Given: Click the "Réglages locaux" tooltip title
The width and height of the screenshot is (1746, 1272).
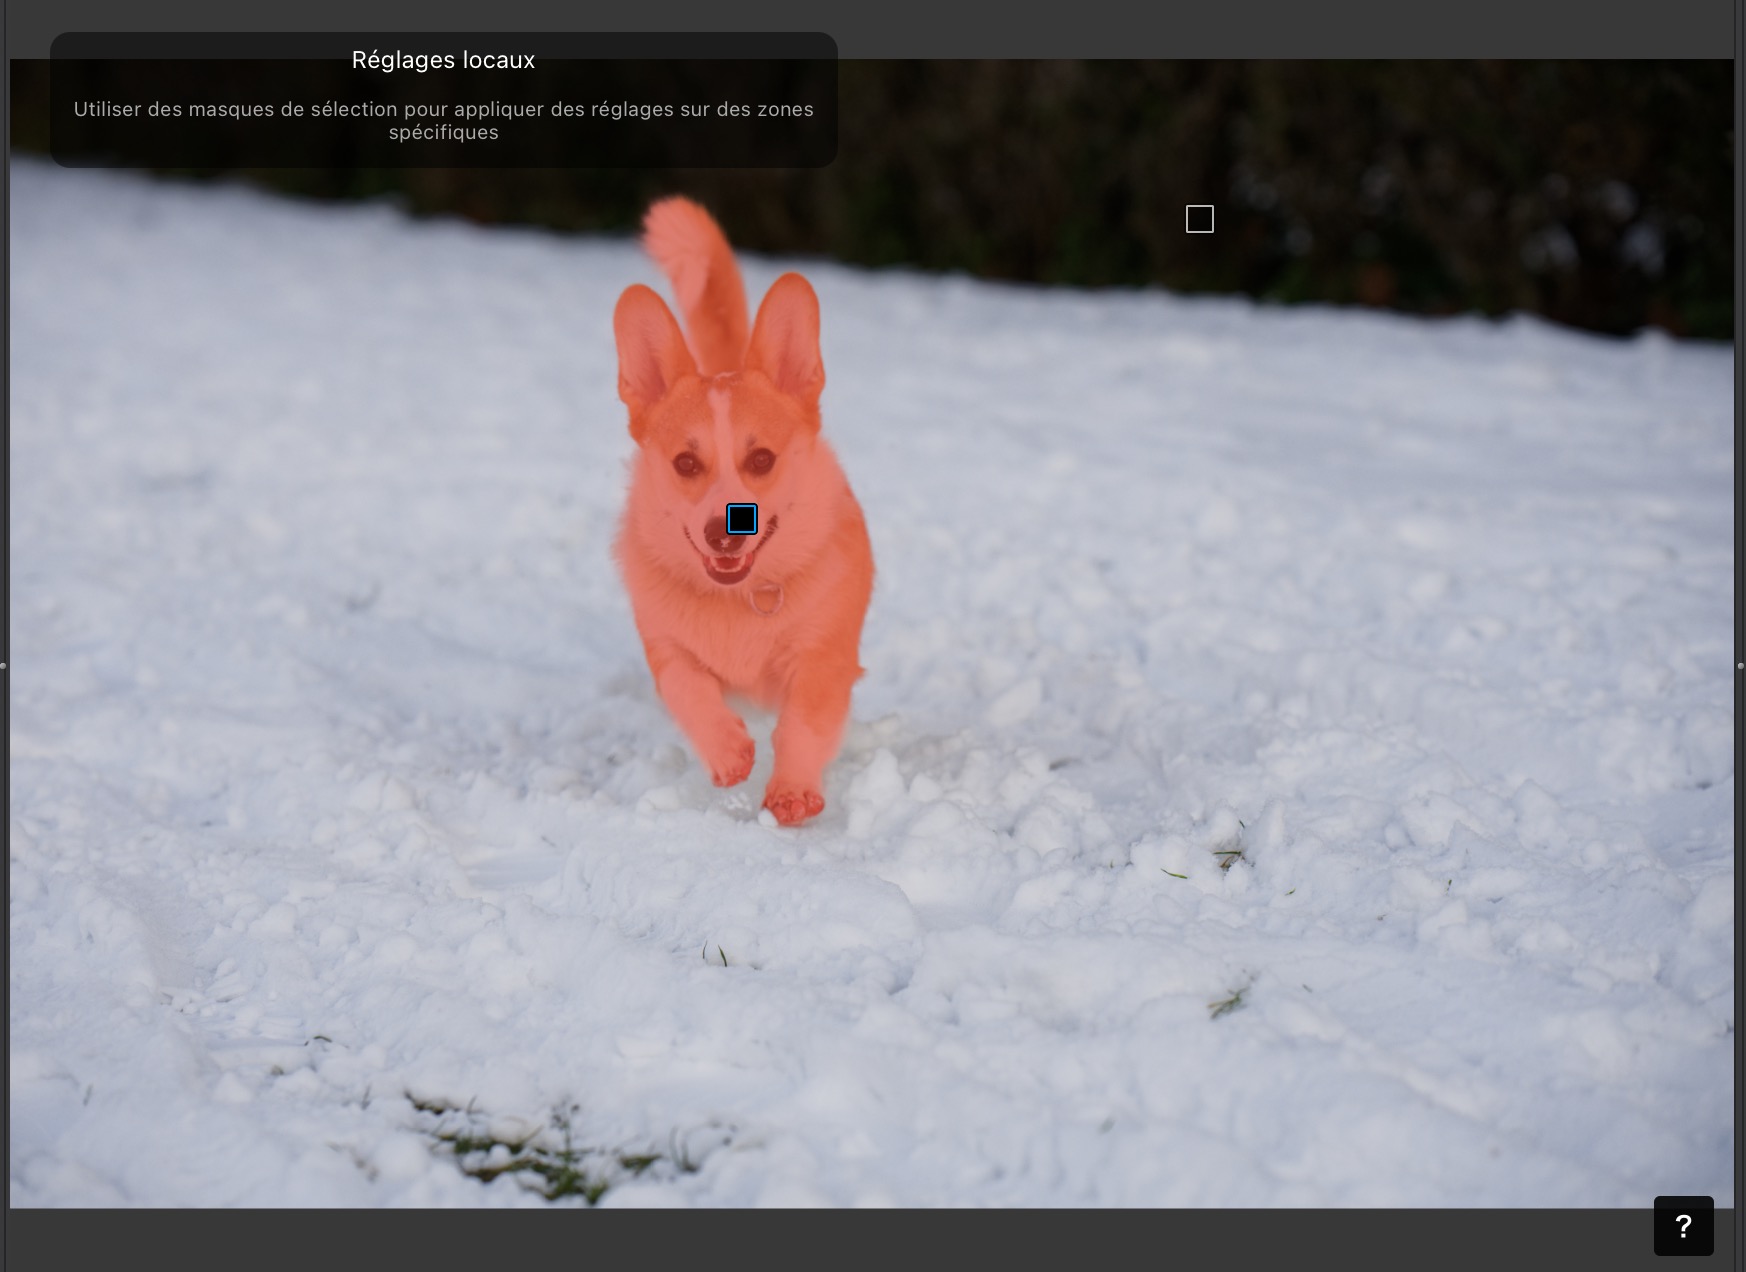Looking at the screenshot, I should pos(443,60).
